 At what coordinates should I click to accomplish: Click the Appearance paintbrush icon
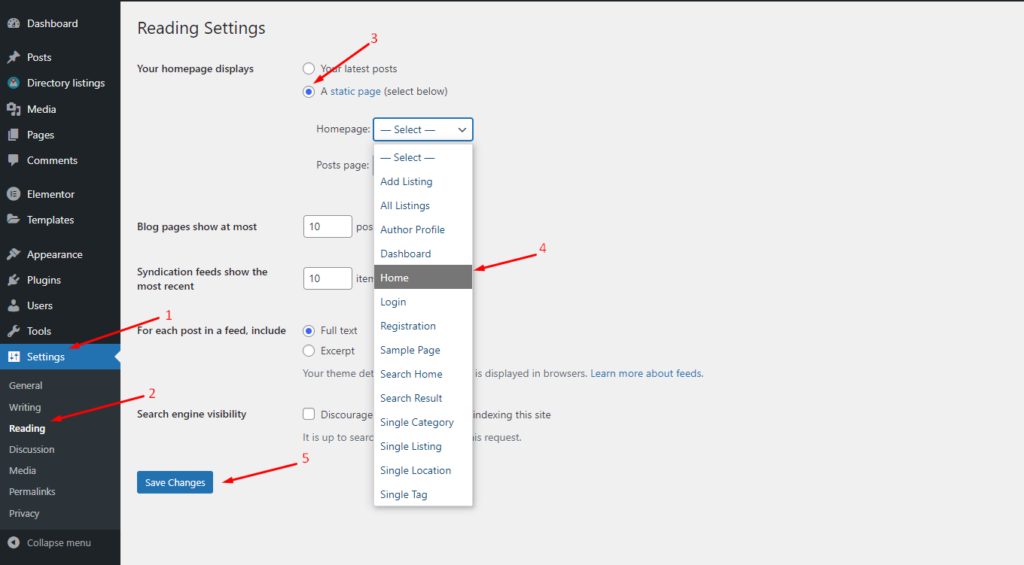tap(13, 254)
